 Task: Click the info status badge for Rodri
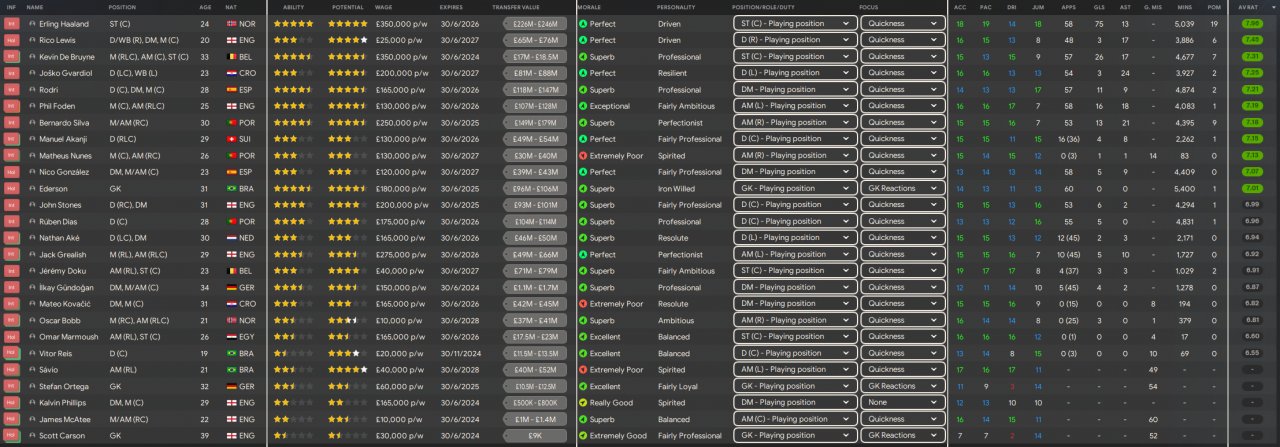11,89
